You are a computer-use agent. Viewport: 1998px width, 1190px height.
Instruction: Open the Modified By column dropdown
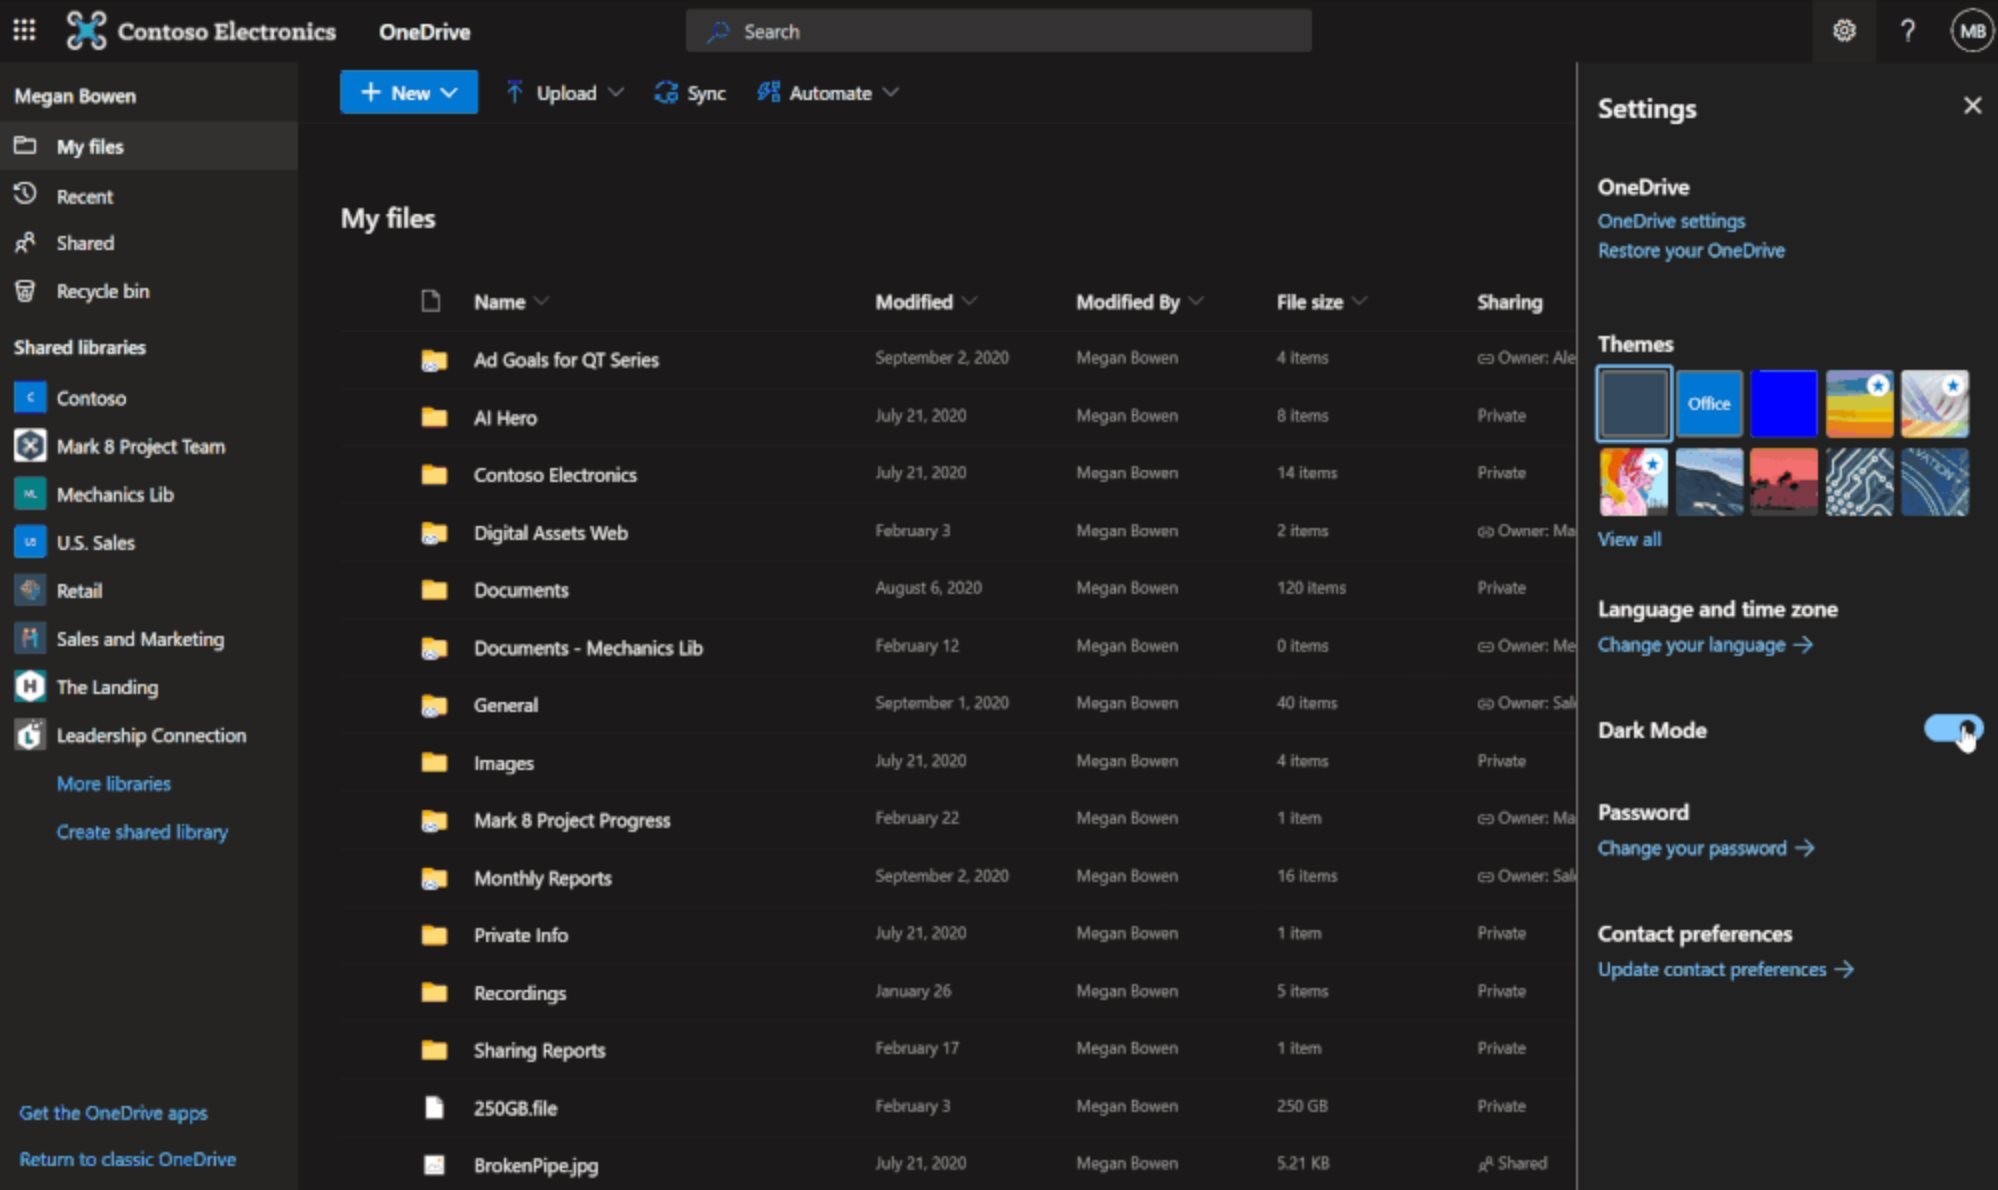[x=1196, y=301]
